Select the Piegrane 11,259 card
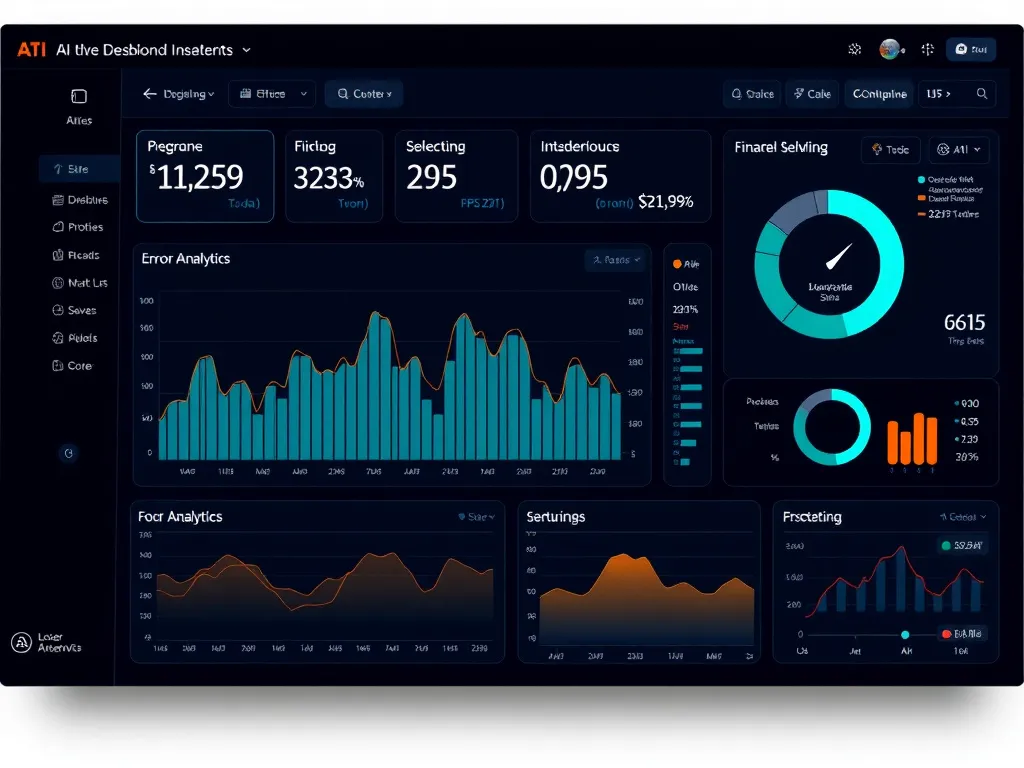The width and height of the screenshot is (1024, 768). (205, 176)
